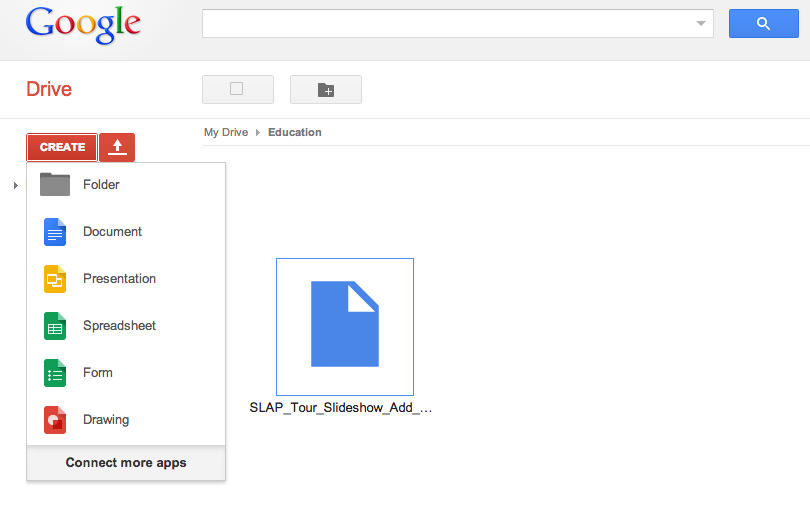
Task: Select the red Drawing icon
Action: [55, 420]
